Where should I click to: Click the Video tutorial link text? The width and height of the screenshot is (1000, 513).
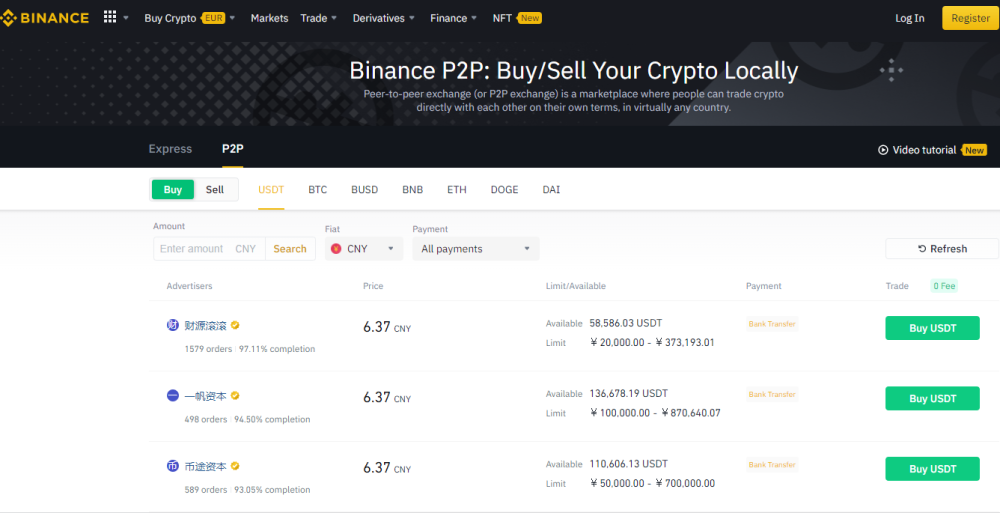coord(924,150)
